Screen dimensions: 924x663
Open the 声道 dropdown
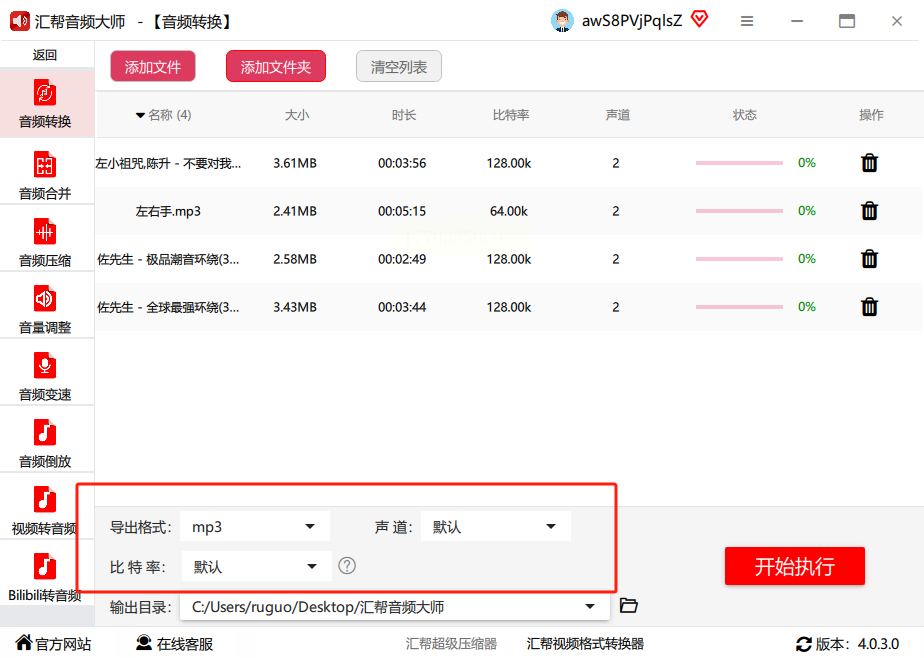(x=495, y=527)
